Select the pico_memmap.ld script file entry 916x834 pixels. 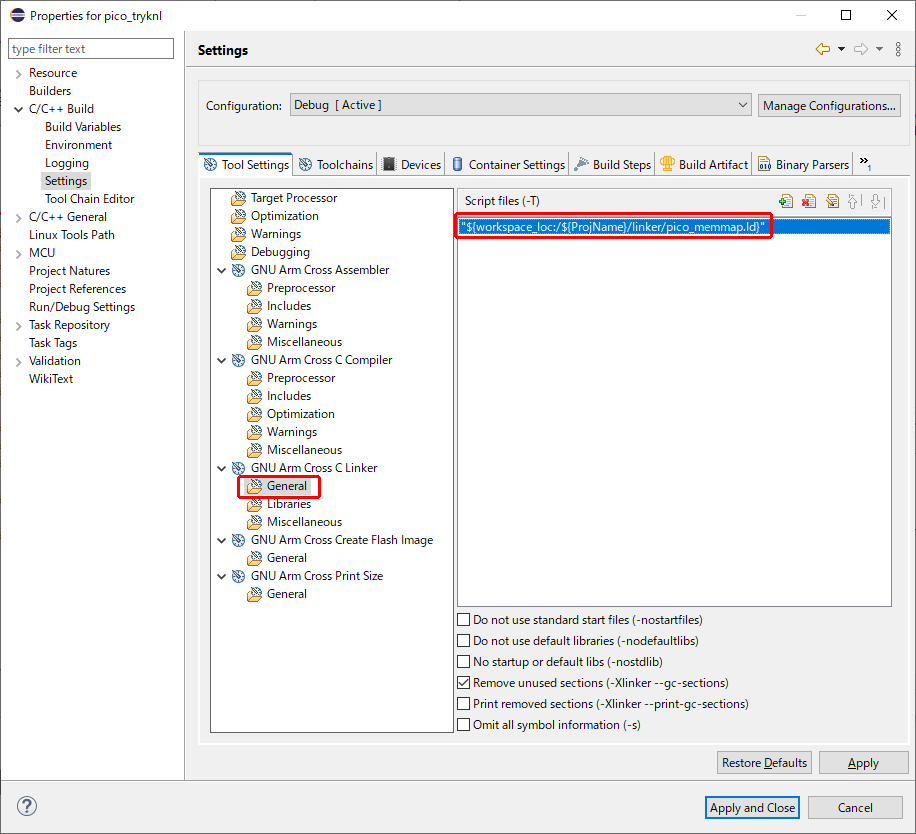point(613,227)
